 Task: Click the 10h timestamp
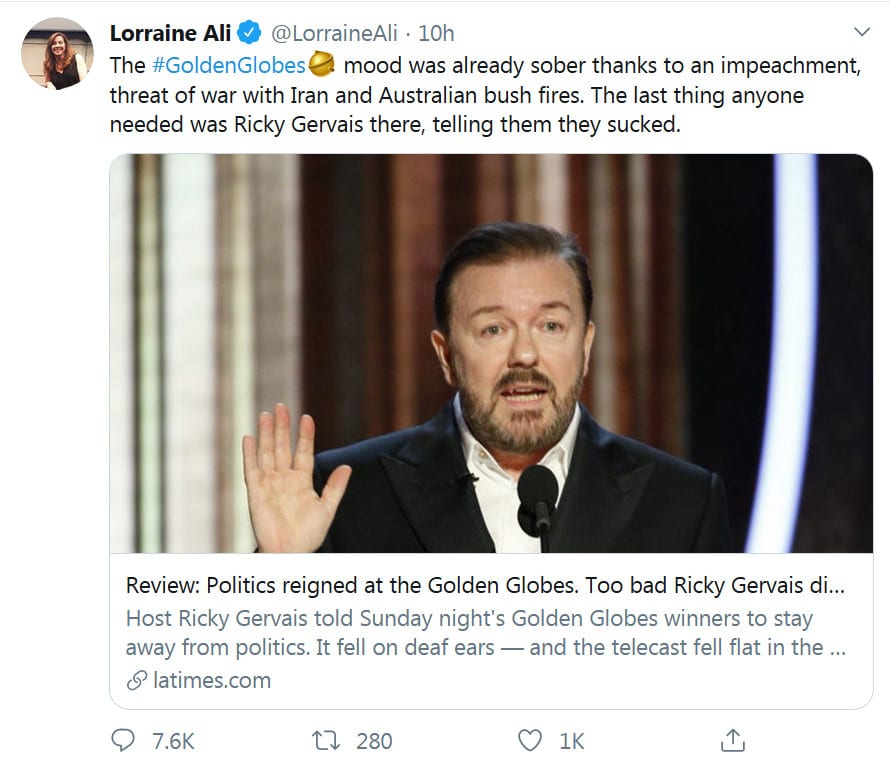(436, 34)
